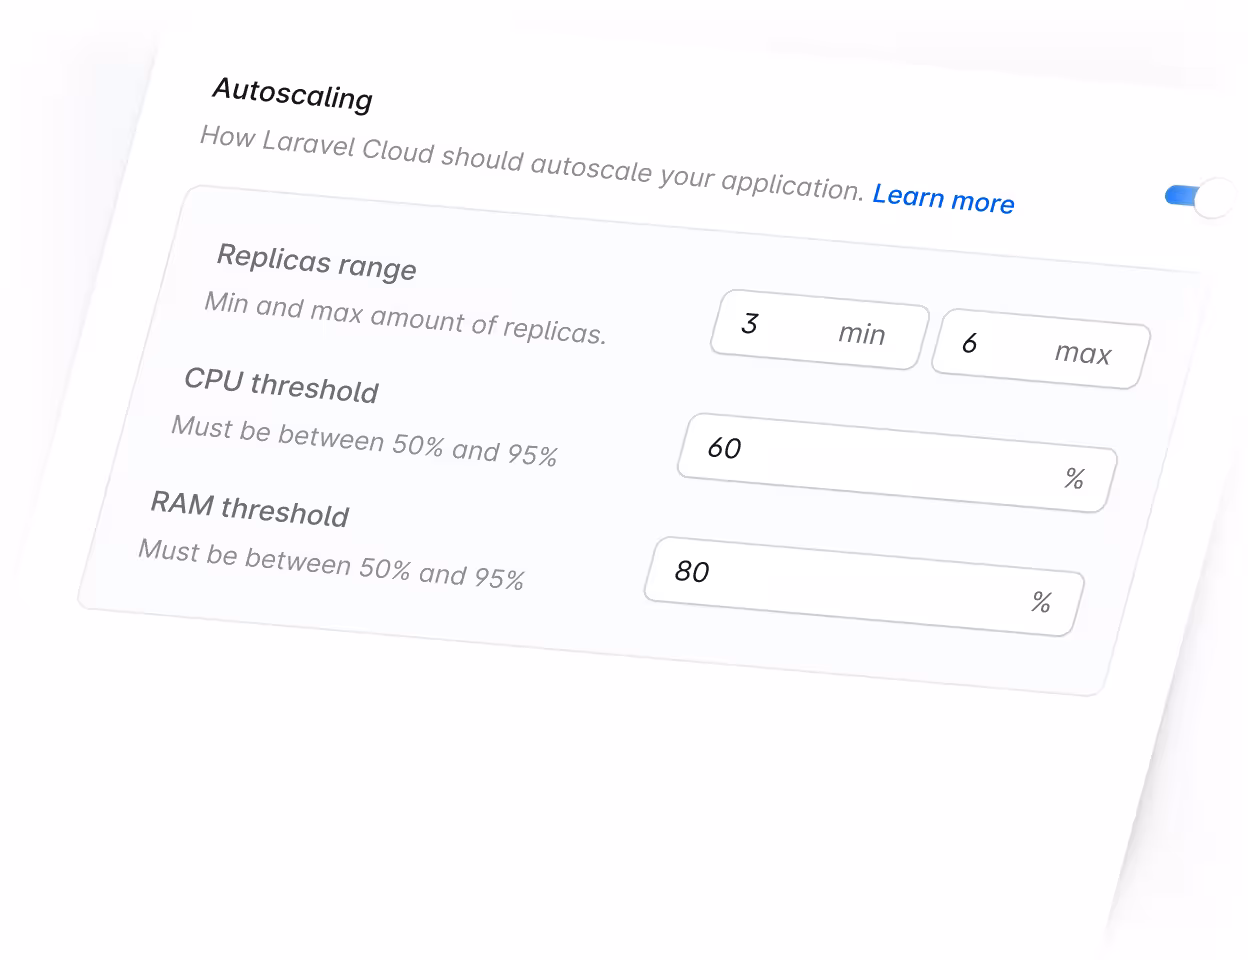
Task: Click the Replicas range label
Action: tap(316, 266)
